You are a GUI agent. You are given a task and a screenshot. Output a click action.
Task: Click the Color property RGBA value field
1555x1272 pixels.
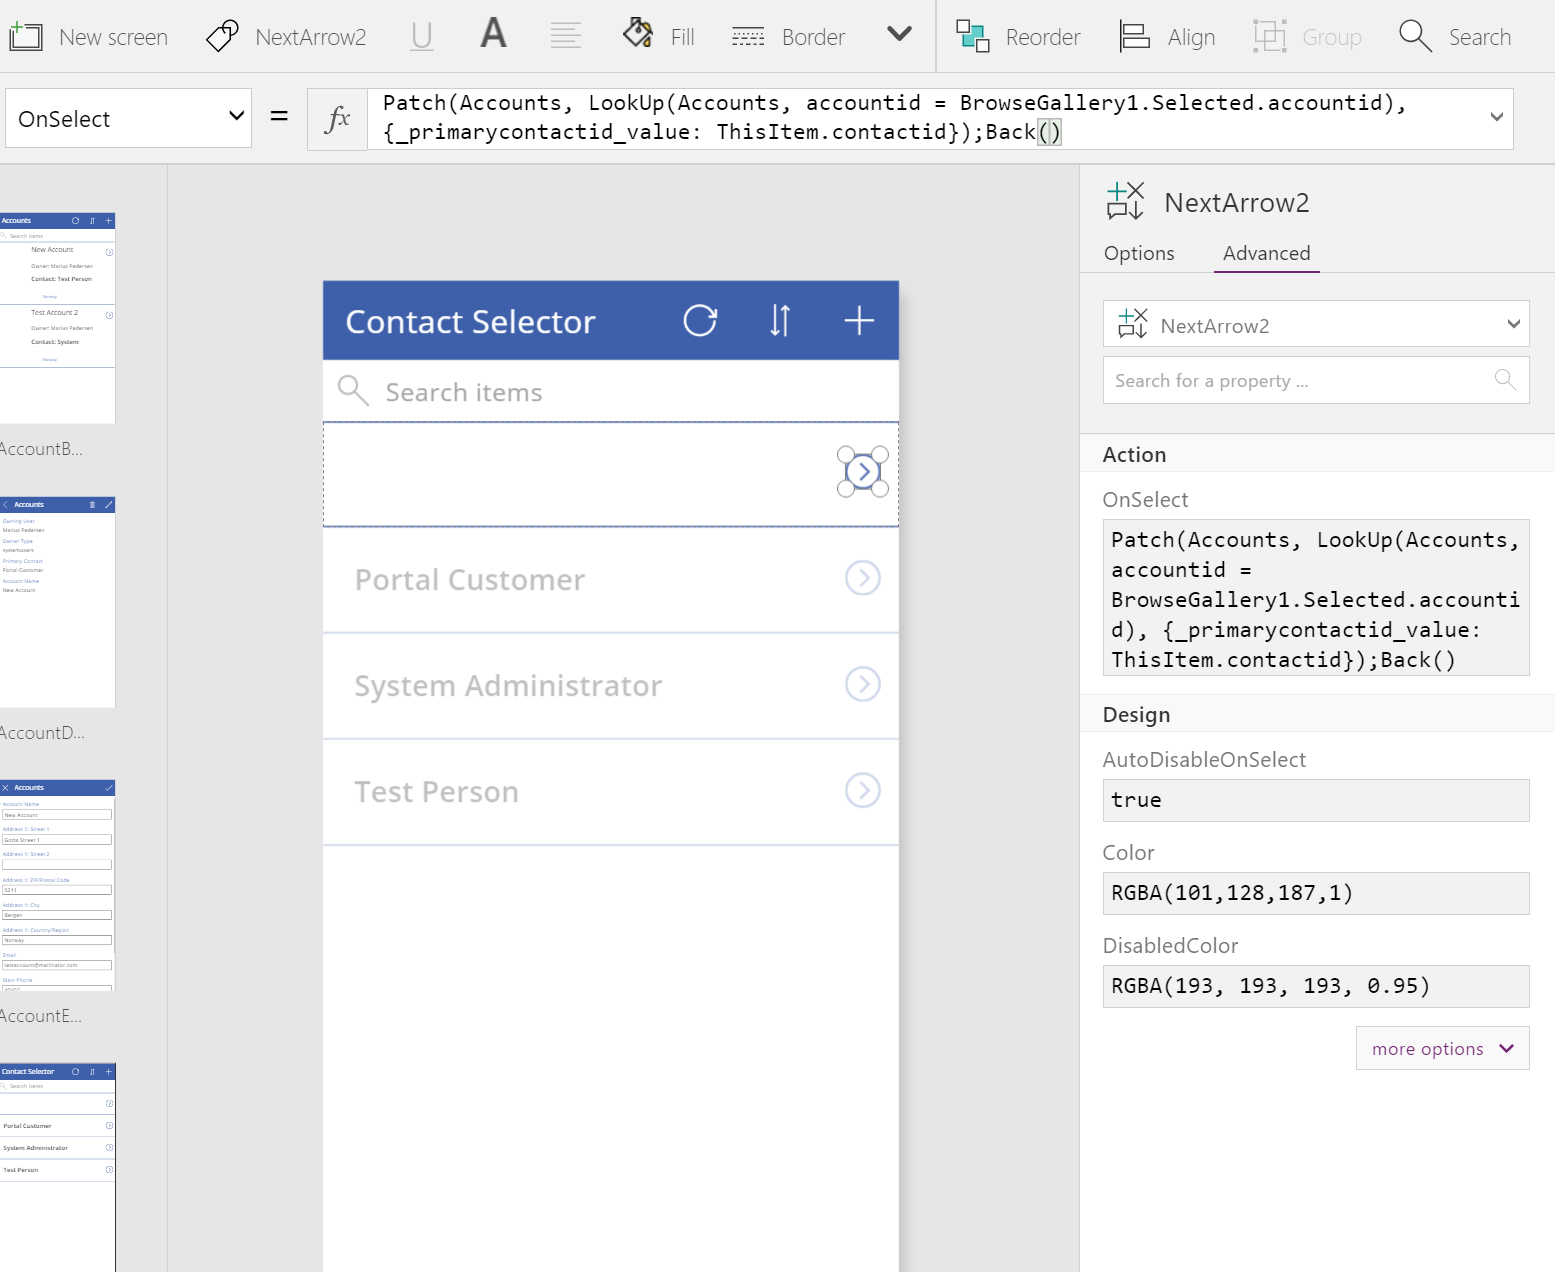1315,893
